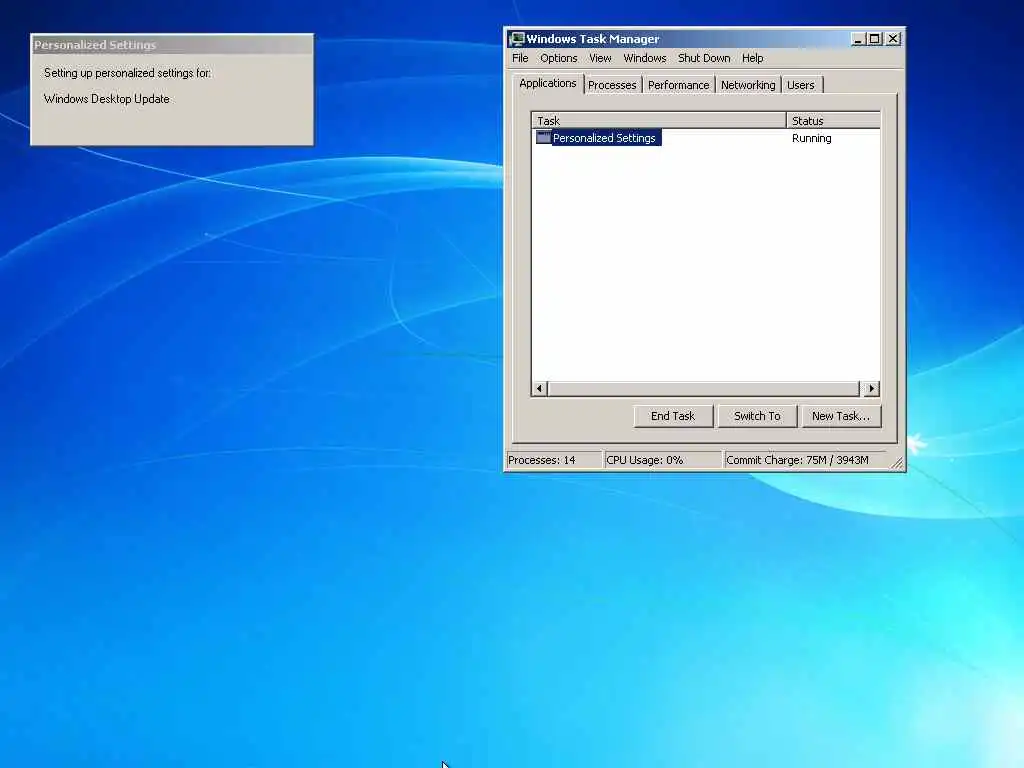Click the Personalized Settings task icon
The height and width of the screenshot is (768, 1024).
(543, 137)
